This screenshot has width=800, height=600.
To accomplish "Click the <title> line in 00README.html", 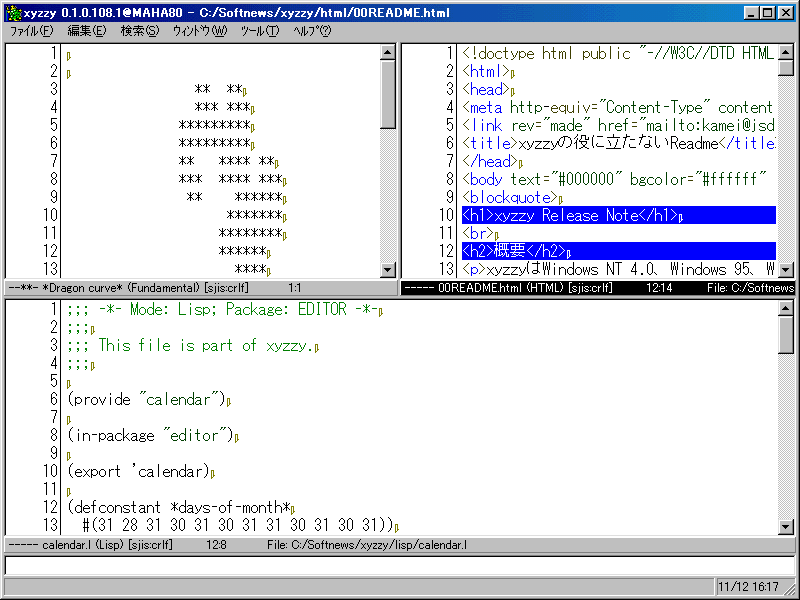I will pyautogui.click(x=619, y=143).
